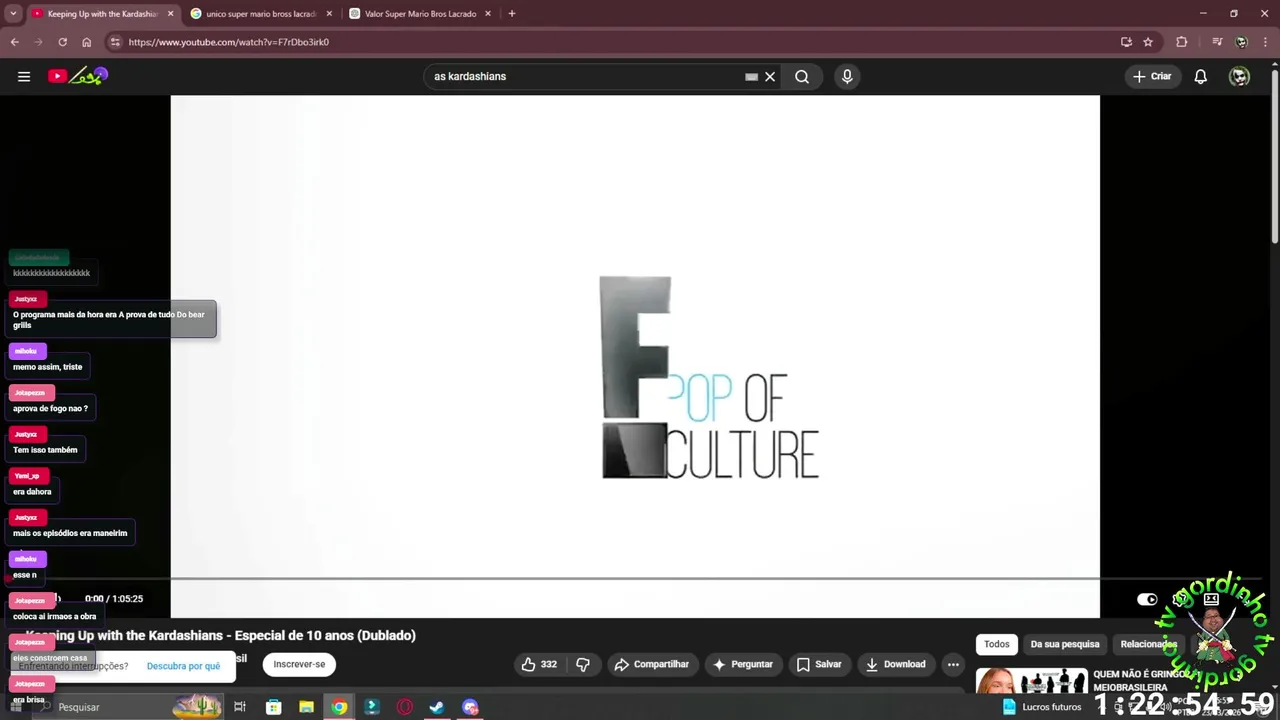The height and width of the screenshot is (720, 1280).
Task: Click the Chrome taskbar icon
Action: [339, 707]
